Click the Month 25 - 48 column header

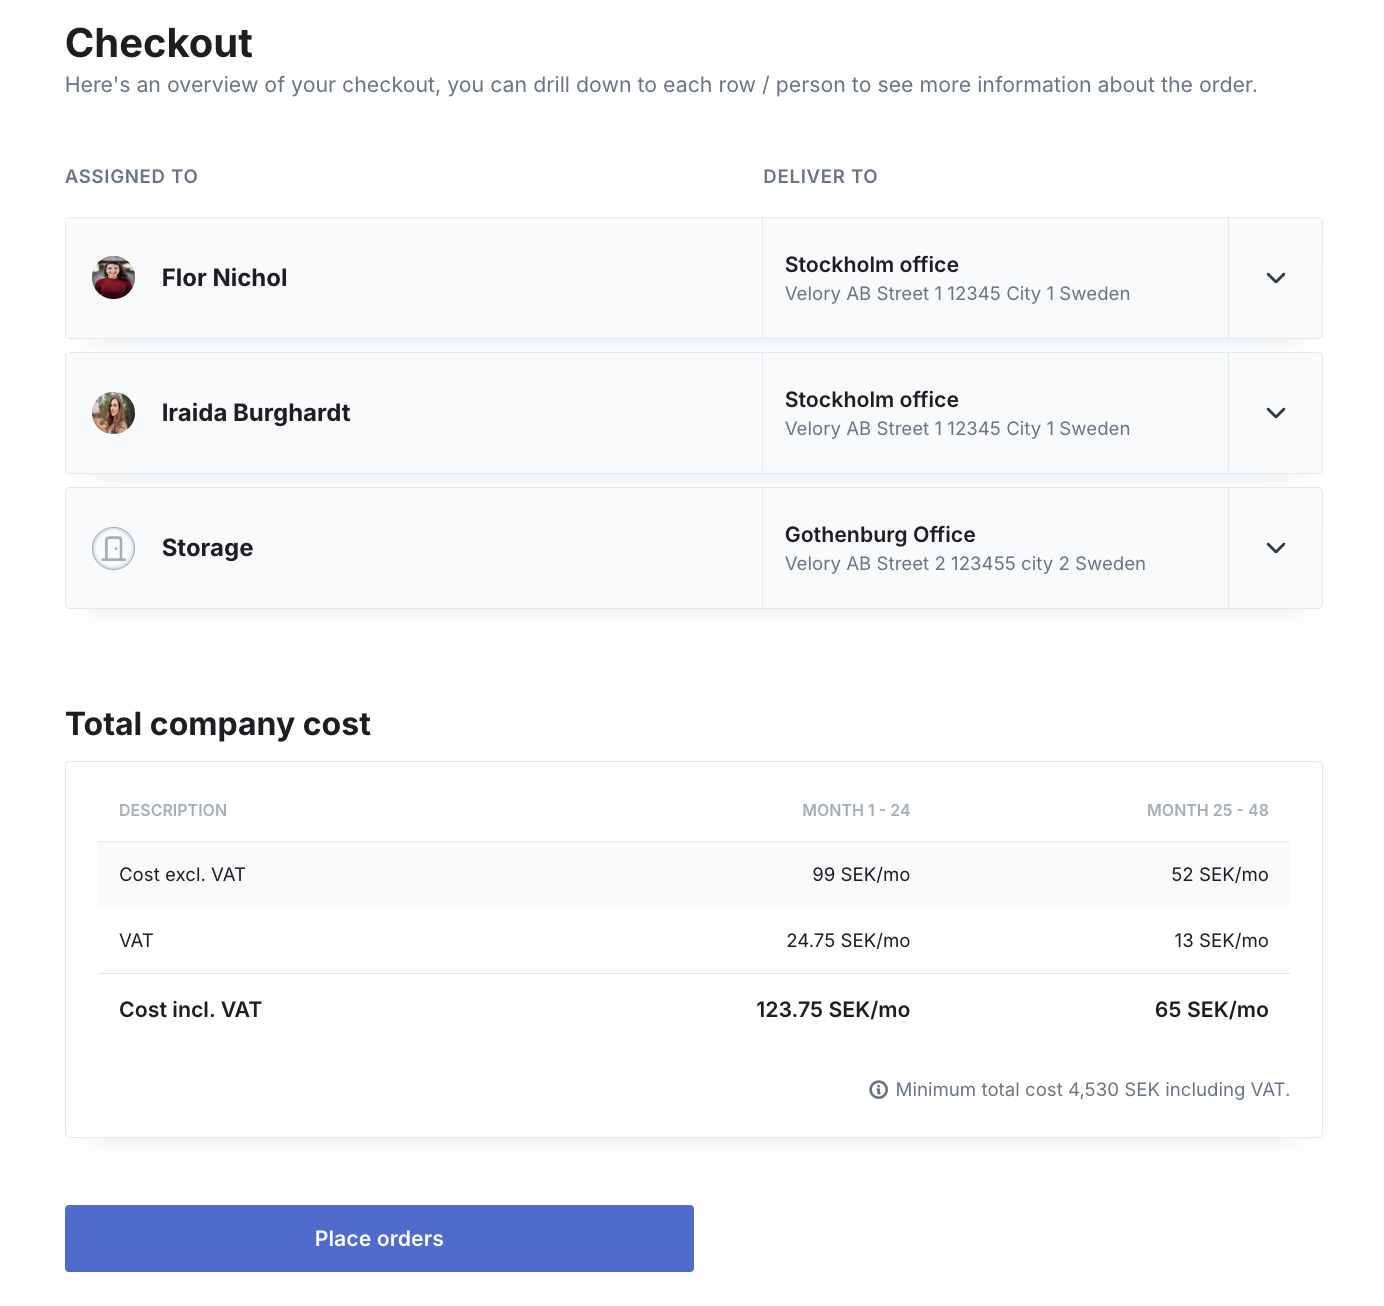[x=1207, y=810]
